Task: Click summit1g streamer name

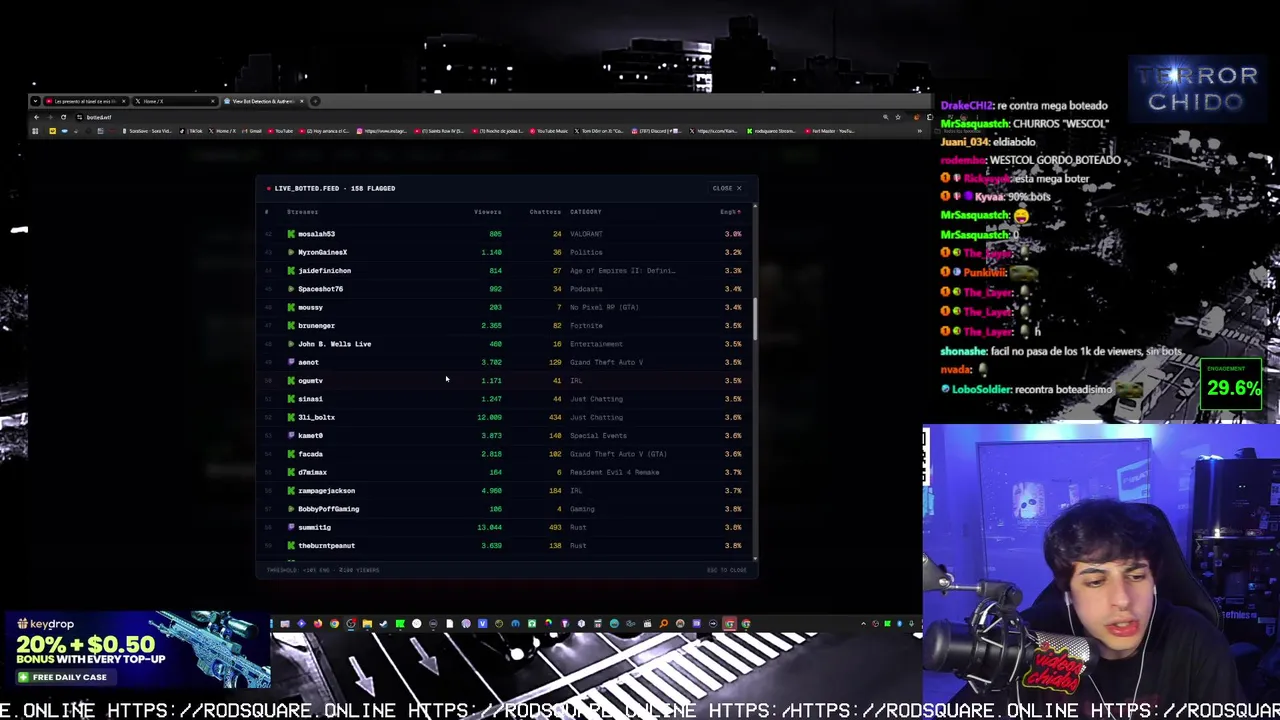Action: tap(314, 527)
